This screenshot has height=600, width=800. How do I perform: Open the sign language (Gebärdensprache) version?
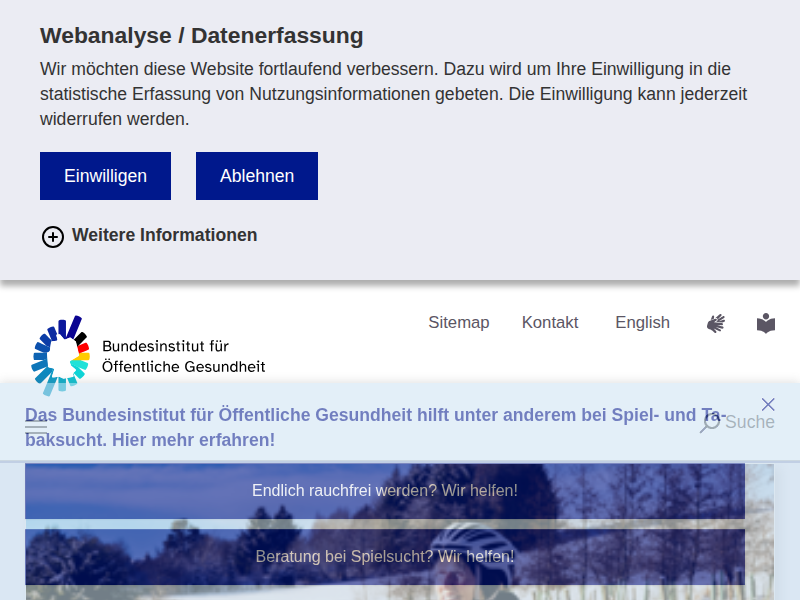coord(715,322)
